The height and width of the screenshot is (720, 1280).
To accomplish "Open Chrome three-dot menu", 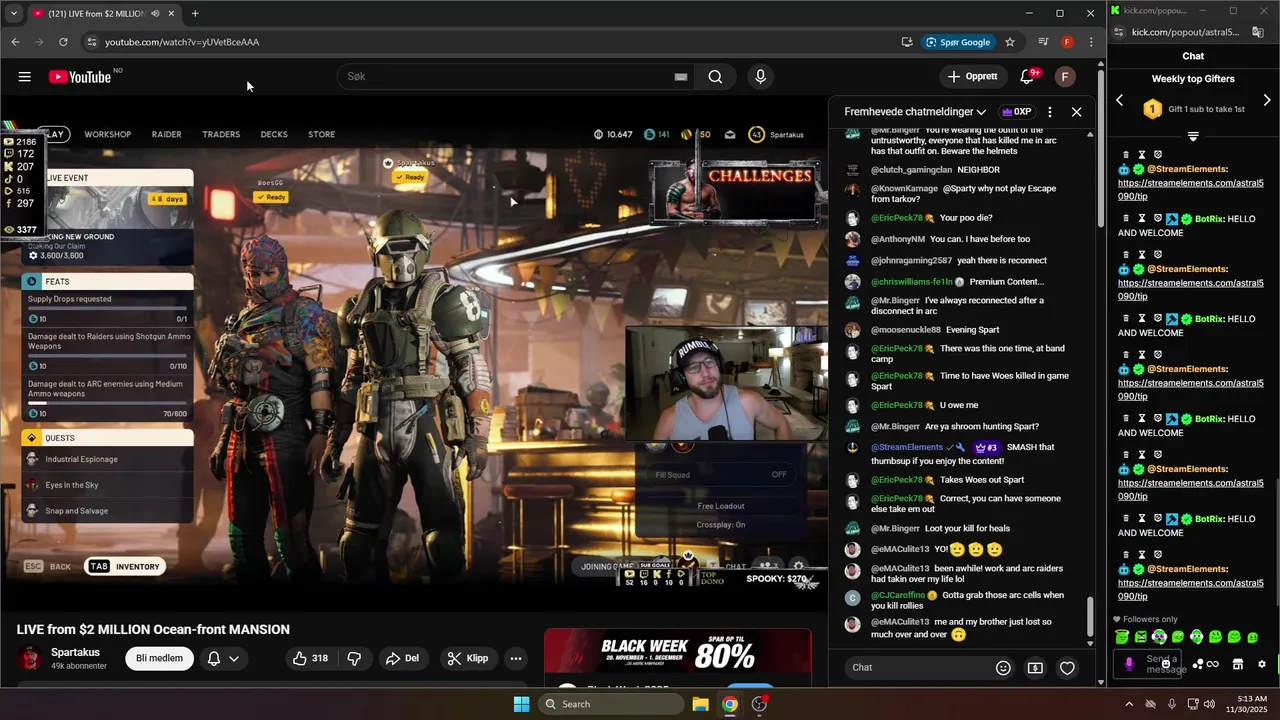I will tap(1091, 42).
